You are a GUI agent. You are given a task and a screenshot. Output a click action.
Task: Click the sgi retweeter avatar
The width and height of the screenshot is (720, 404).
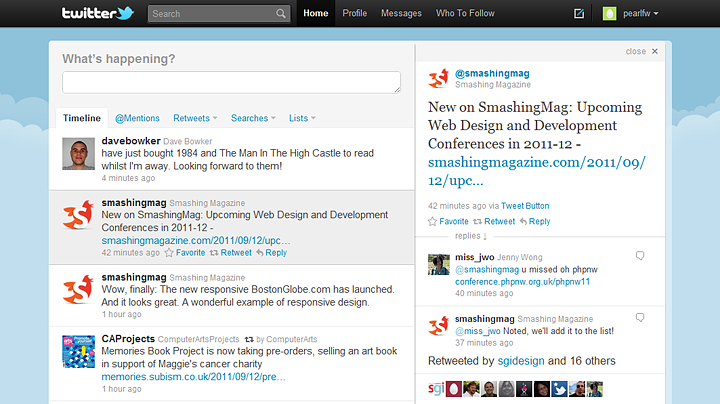point(436,389)
